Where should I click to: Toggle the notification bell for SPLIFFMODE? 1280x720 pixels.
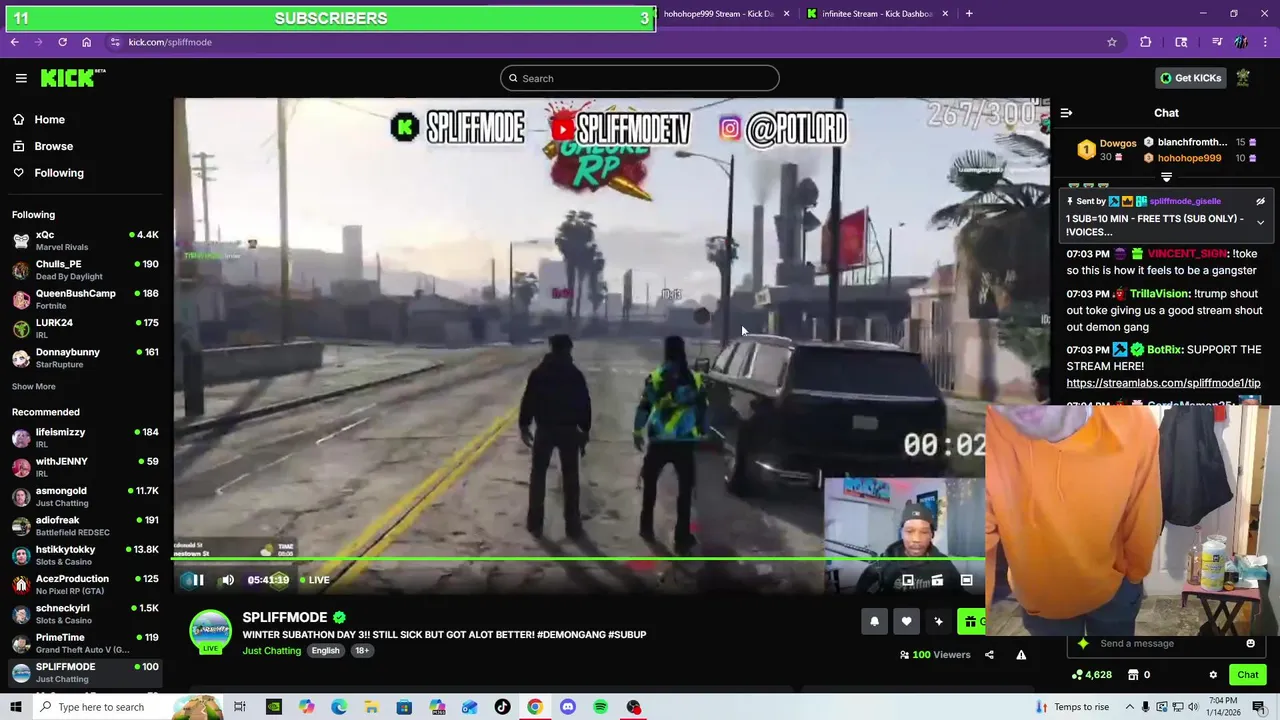pyautogui.click(x=874, y=622)
